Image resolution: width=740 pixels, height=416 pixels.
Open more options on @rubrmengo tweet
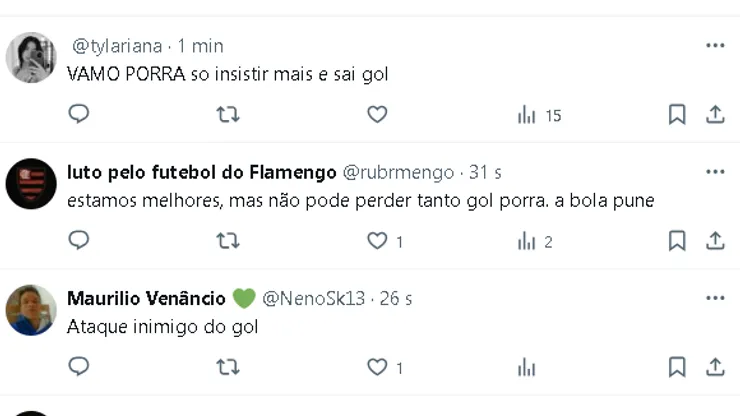715,172
